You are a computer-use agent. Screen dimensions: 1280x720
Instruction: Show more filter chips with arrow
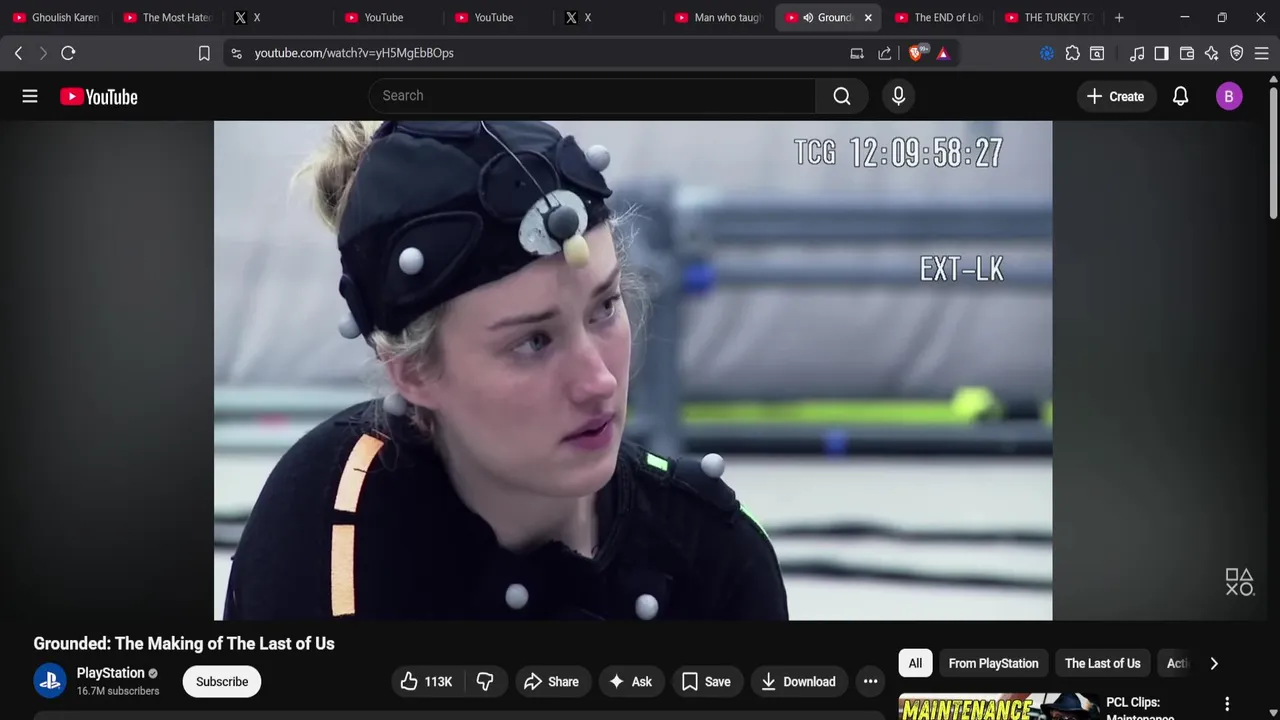(1214, 663)
